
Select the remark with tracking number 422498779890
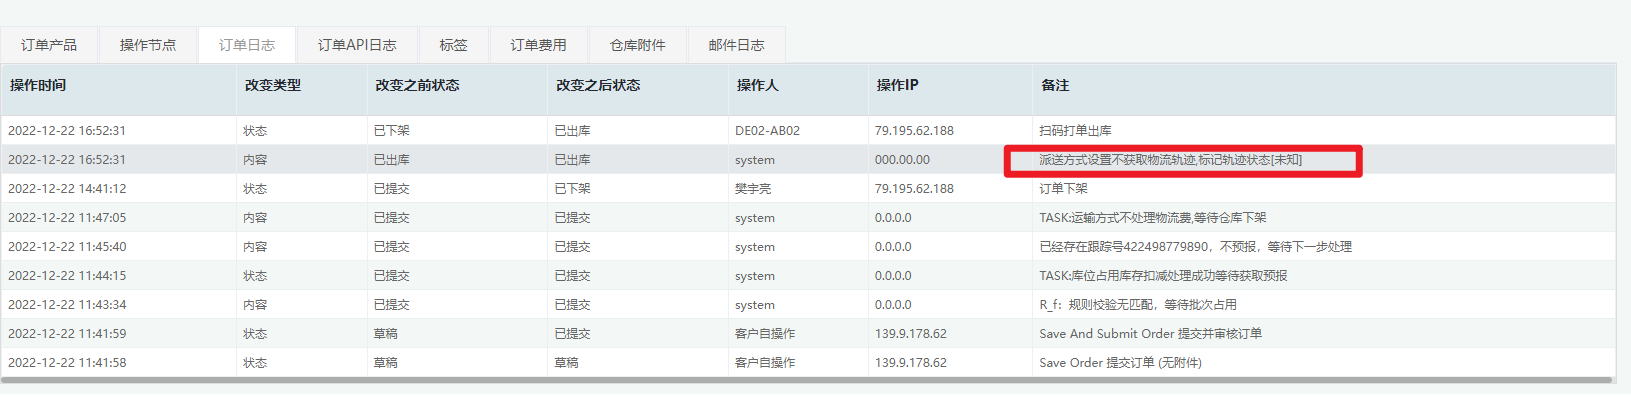1195,247
